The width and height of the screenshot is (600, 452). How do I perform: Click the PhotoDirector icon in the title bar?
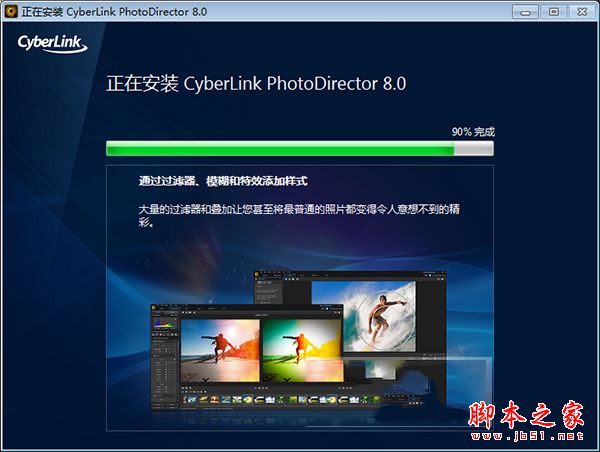click(x=11, y=11)
